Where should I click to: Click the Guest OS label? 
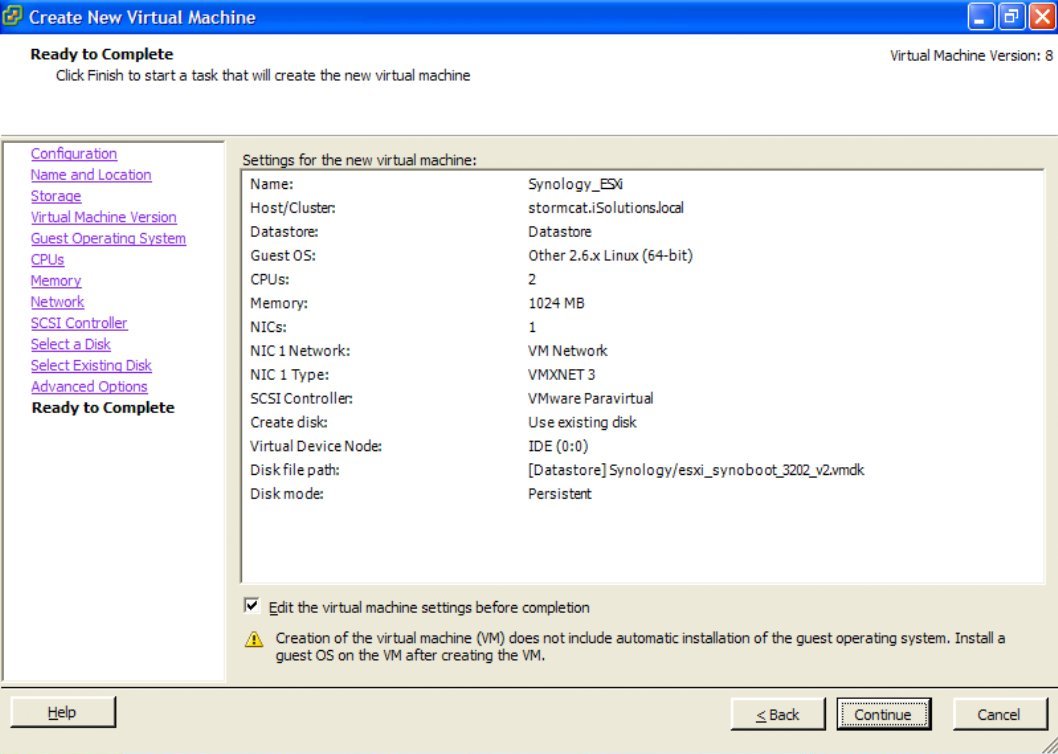pos(283,255)
